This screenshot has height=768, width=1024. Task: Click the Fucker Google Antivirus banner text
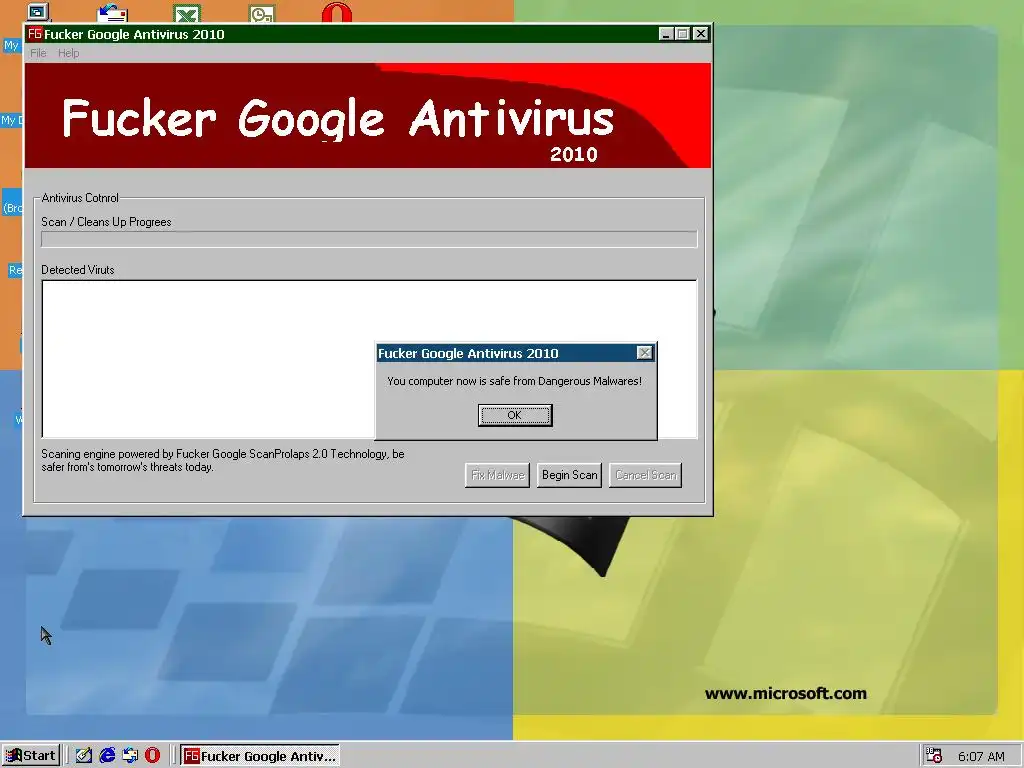(x=338, y=119)
